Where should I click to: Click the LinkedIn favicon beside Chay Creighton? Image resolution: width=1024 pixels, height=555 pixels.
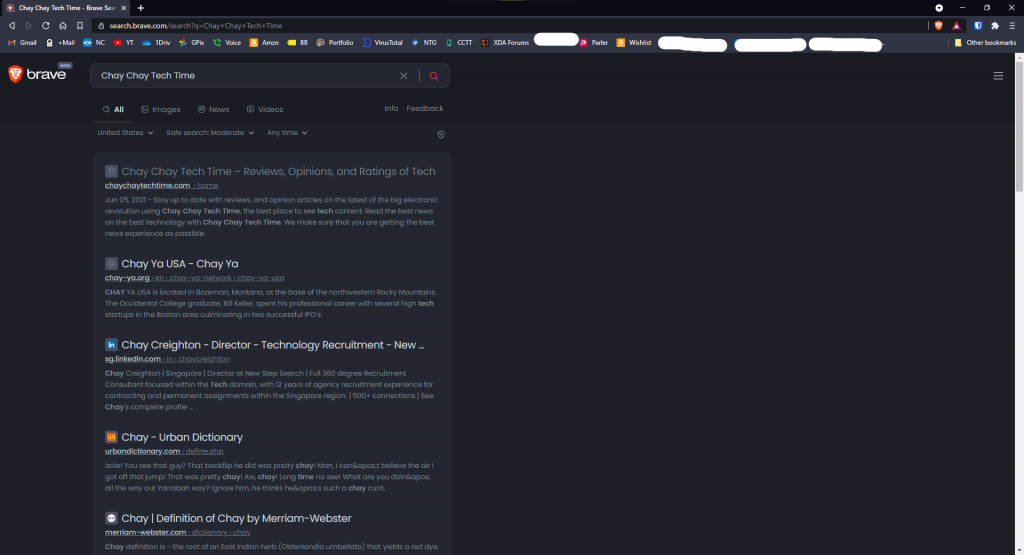tap(111, 345)
